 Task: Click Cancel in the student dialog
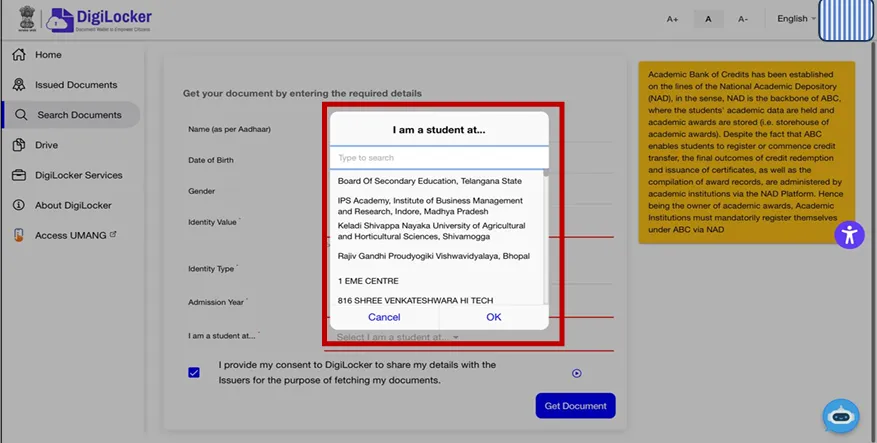384,317
